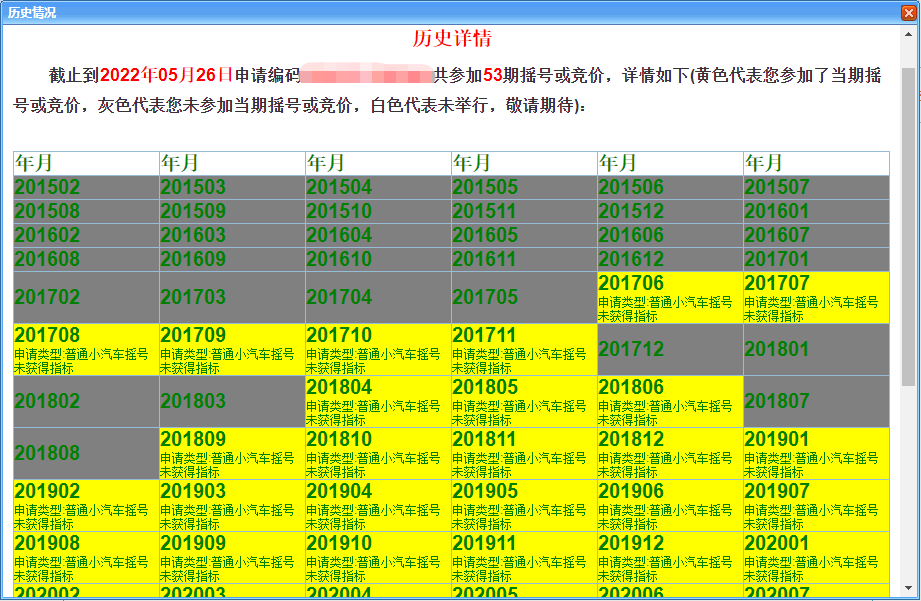Click the red 历史详情 heading
Screen dimensions: 921x601
452,39
